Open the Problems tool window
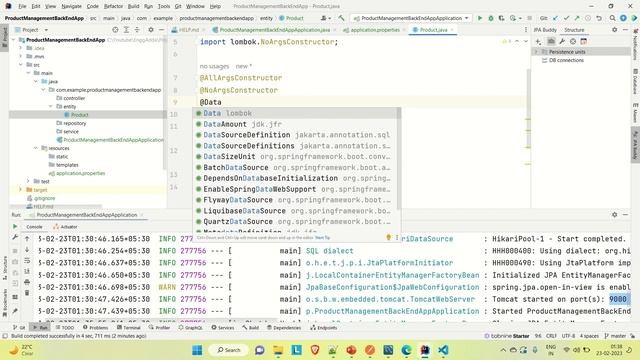The width and height of the screenshot is (640, 360). click(96, 327)
